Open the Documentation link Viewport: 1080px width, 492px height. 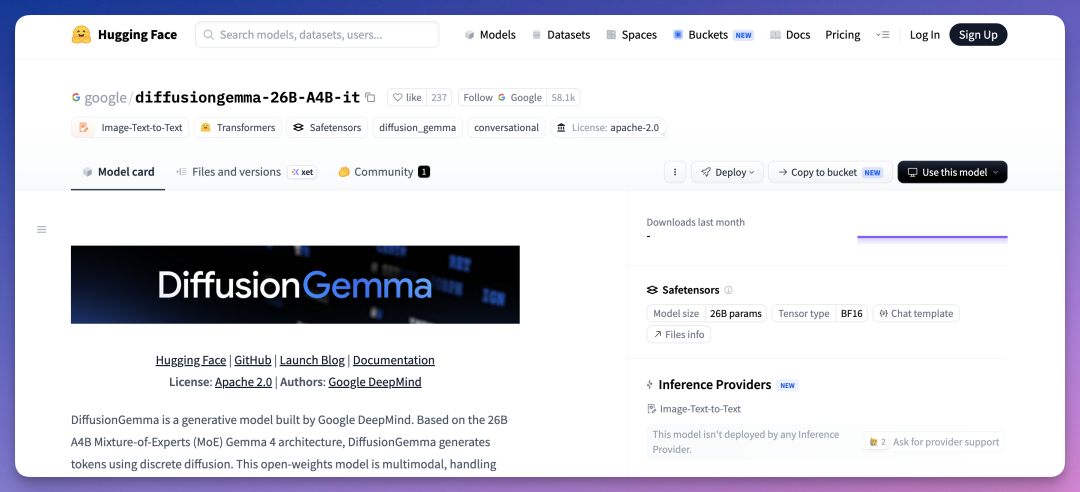[393, 360]
